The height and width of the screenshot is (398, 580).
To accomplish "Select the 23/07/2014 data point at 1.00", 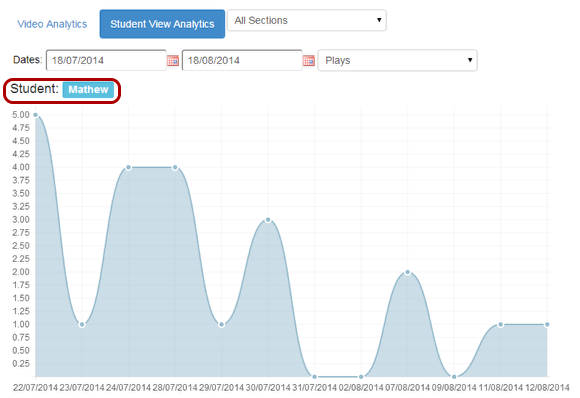I will (x=82, y=325).
